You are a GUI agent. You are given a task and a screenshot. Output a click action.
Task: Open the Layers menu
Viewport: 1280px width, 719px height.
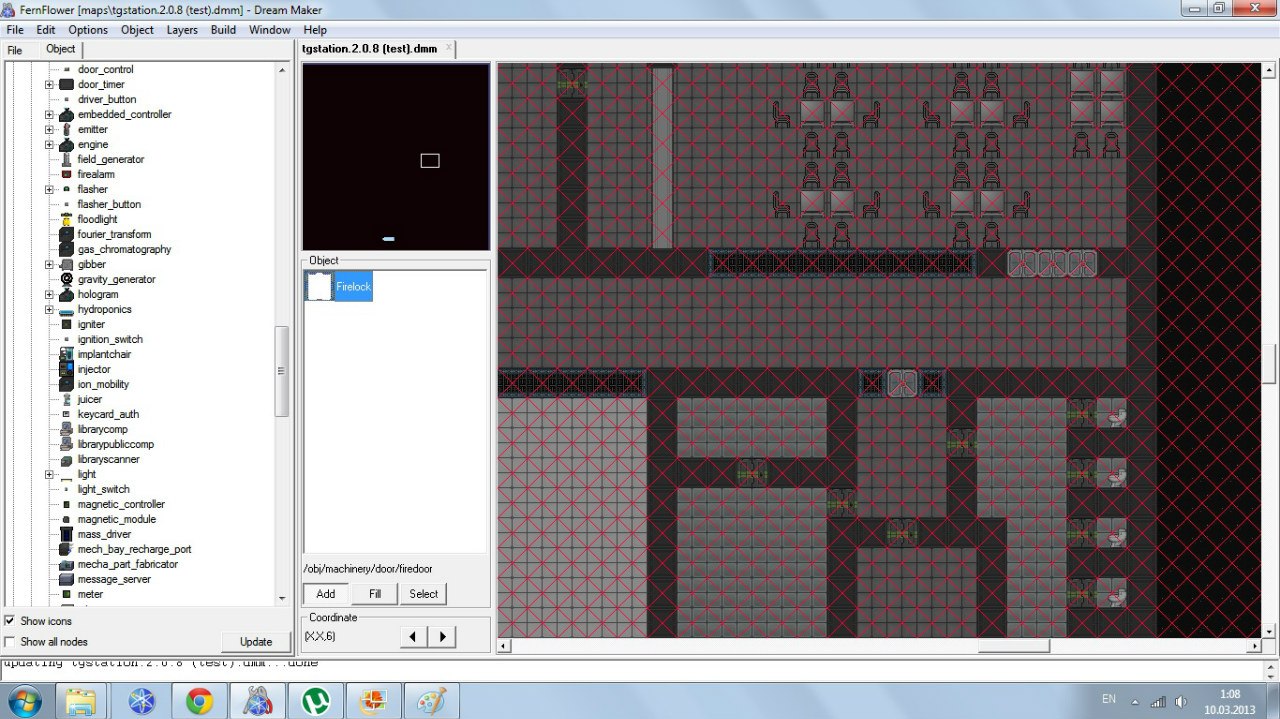pos(182,30)
